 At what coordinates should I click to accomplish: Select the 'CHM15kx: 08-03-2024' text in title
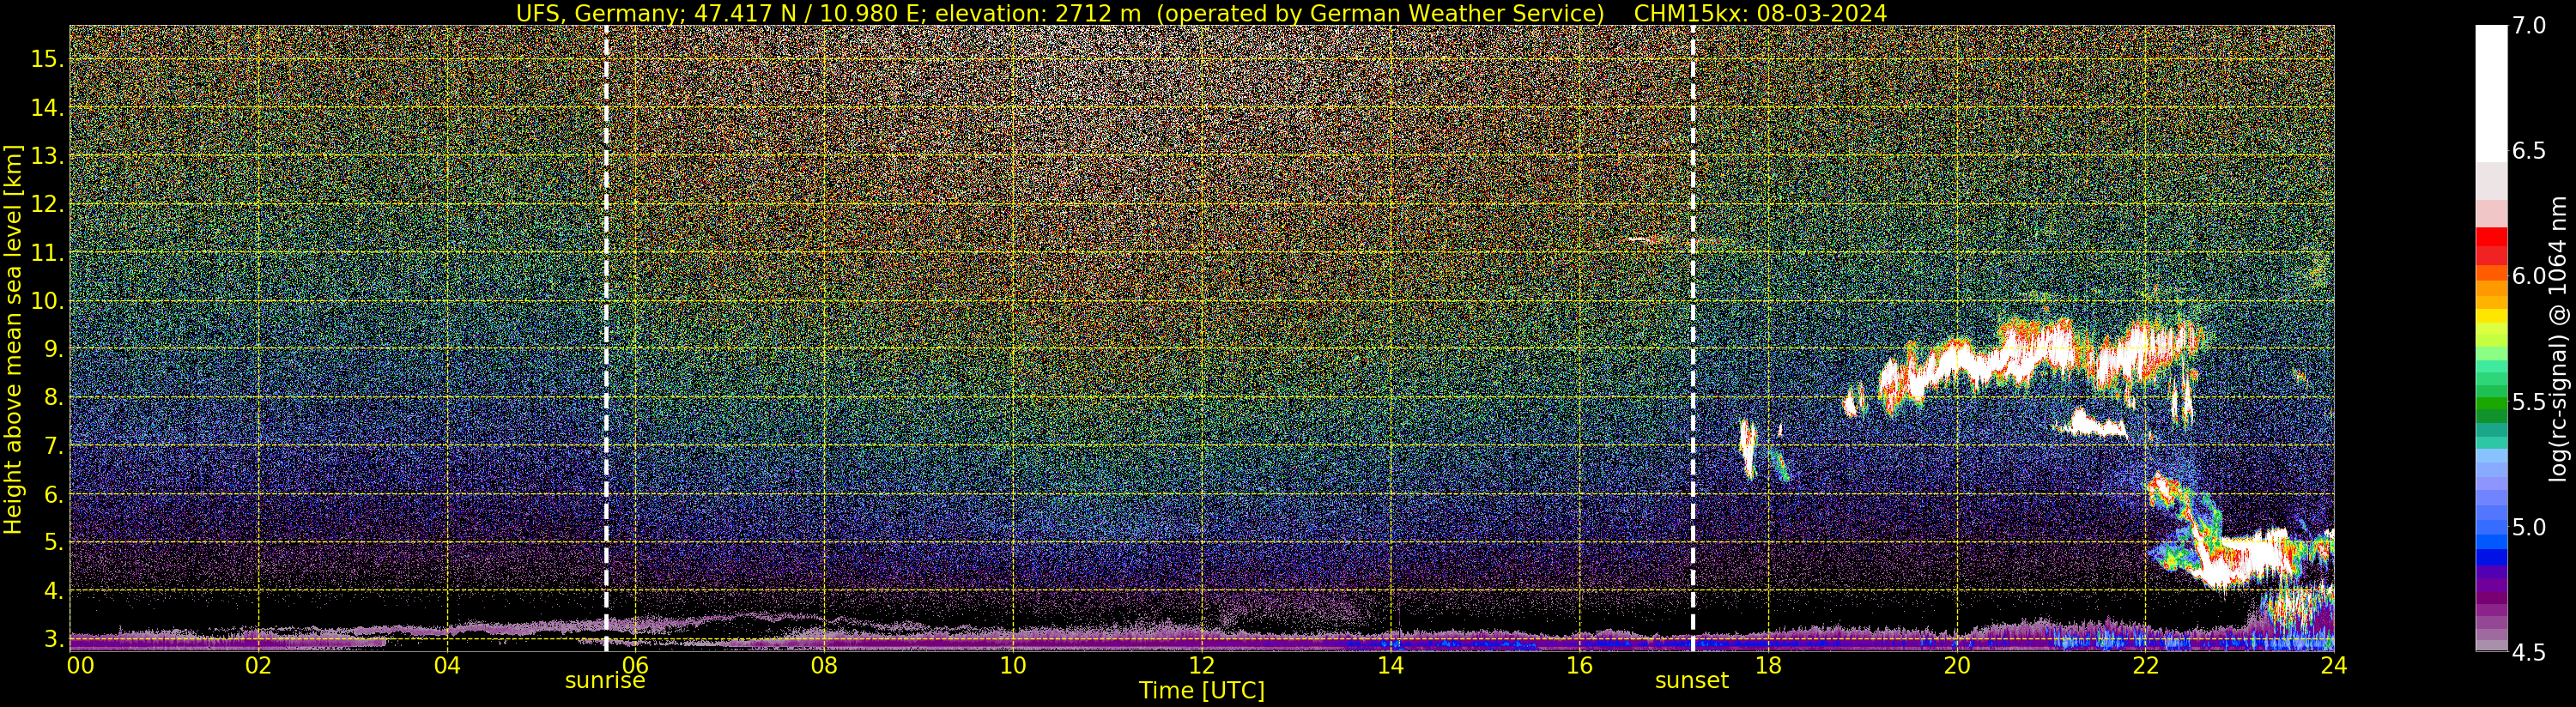pos(1760,13)
